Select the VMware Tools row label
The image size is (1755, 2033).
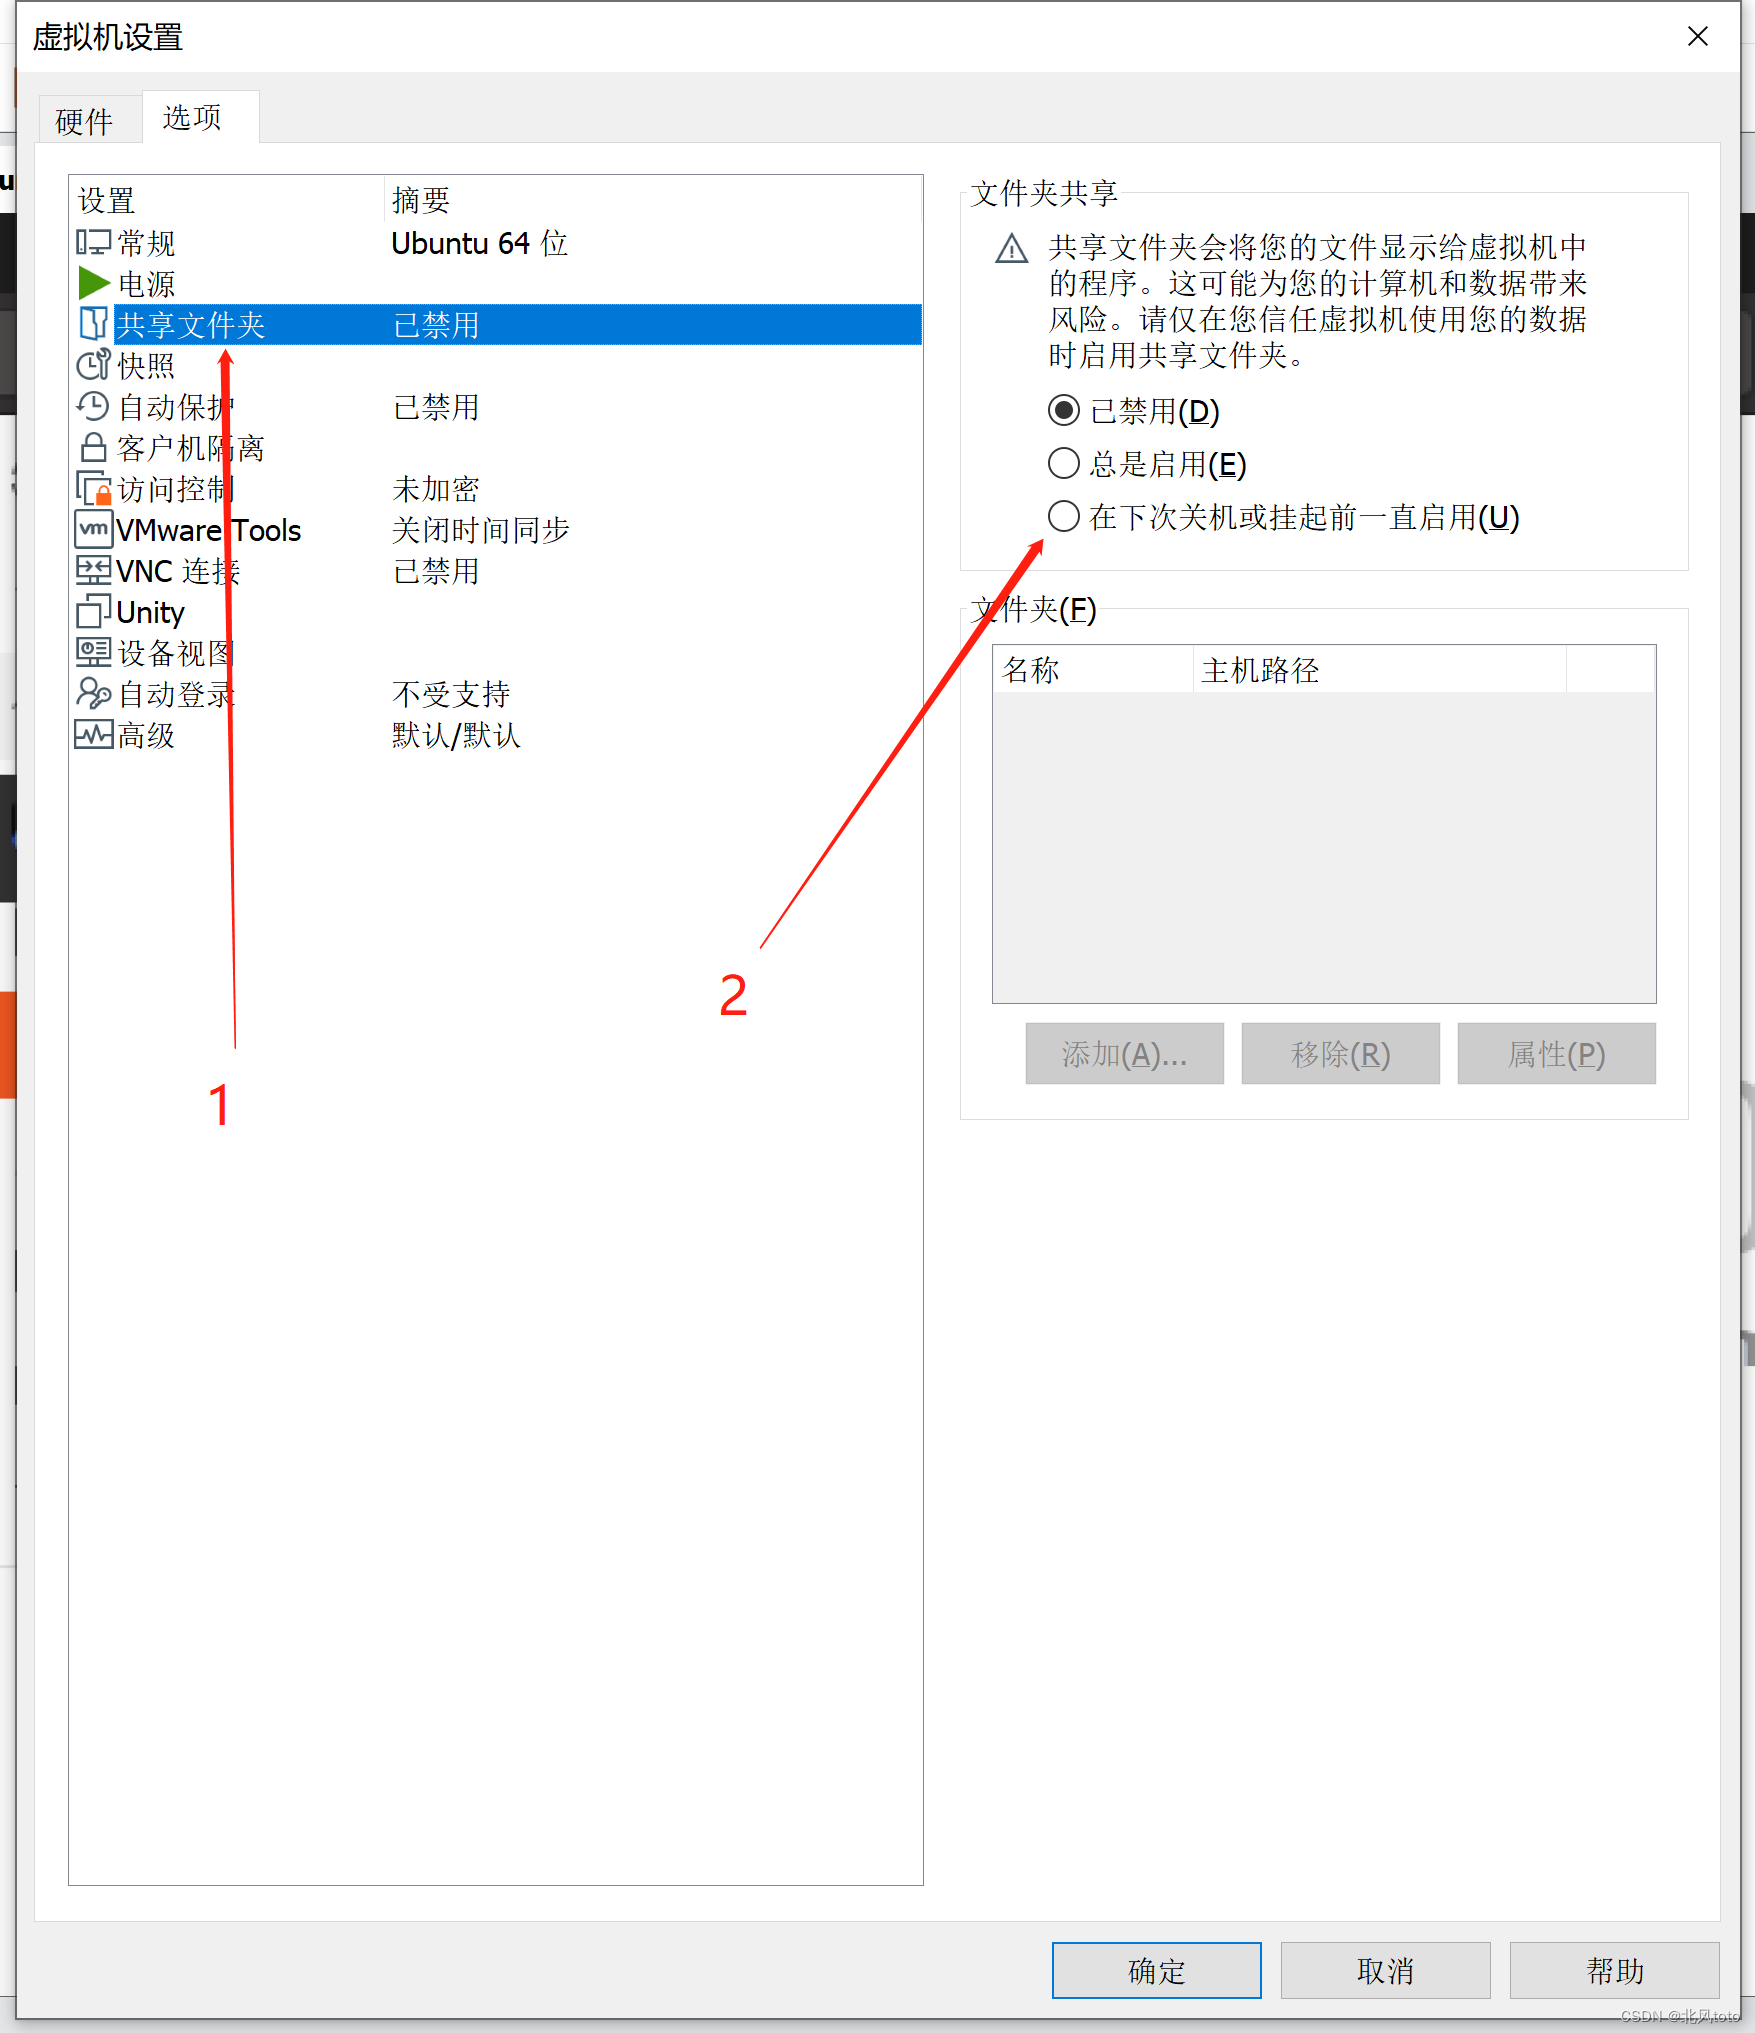pyautogui.click(x=209, y=530)
